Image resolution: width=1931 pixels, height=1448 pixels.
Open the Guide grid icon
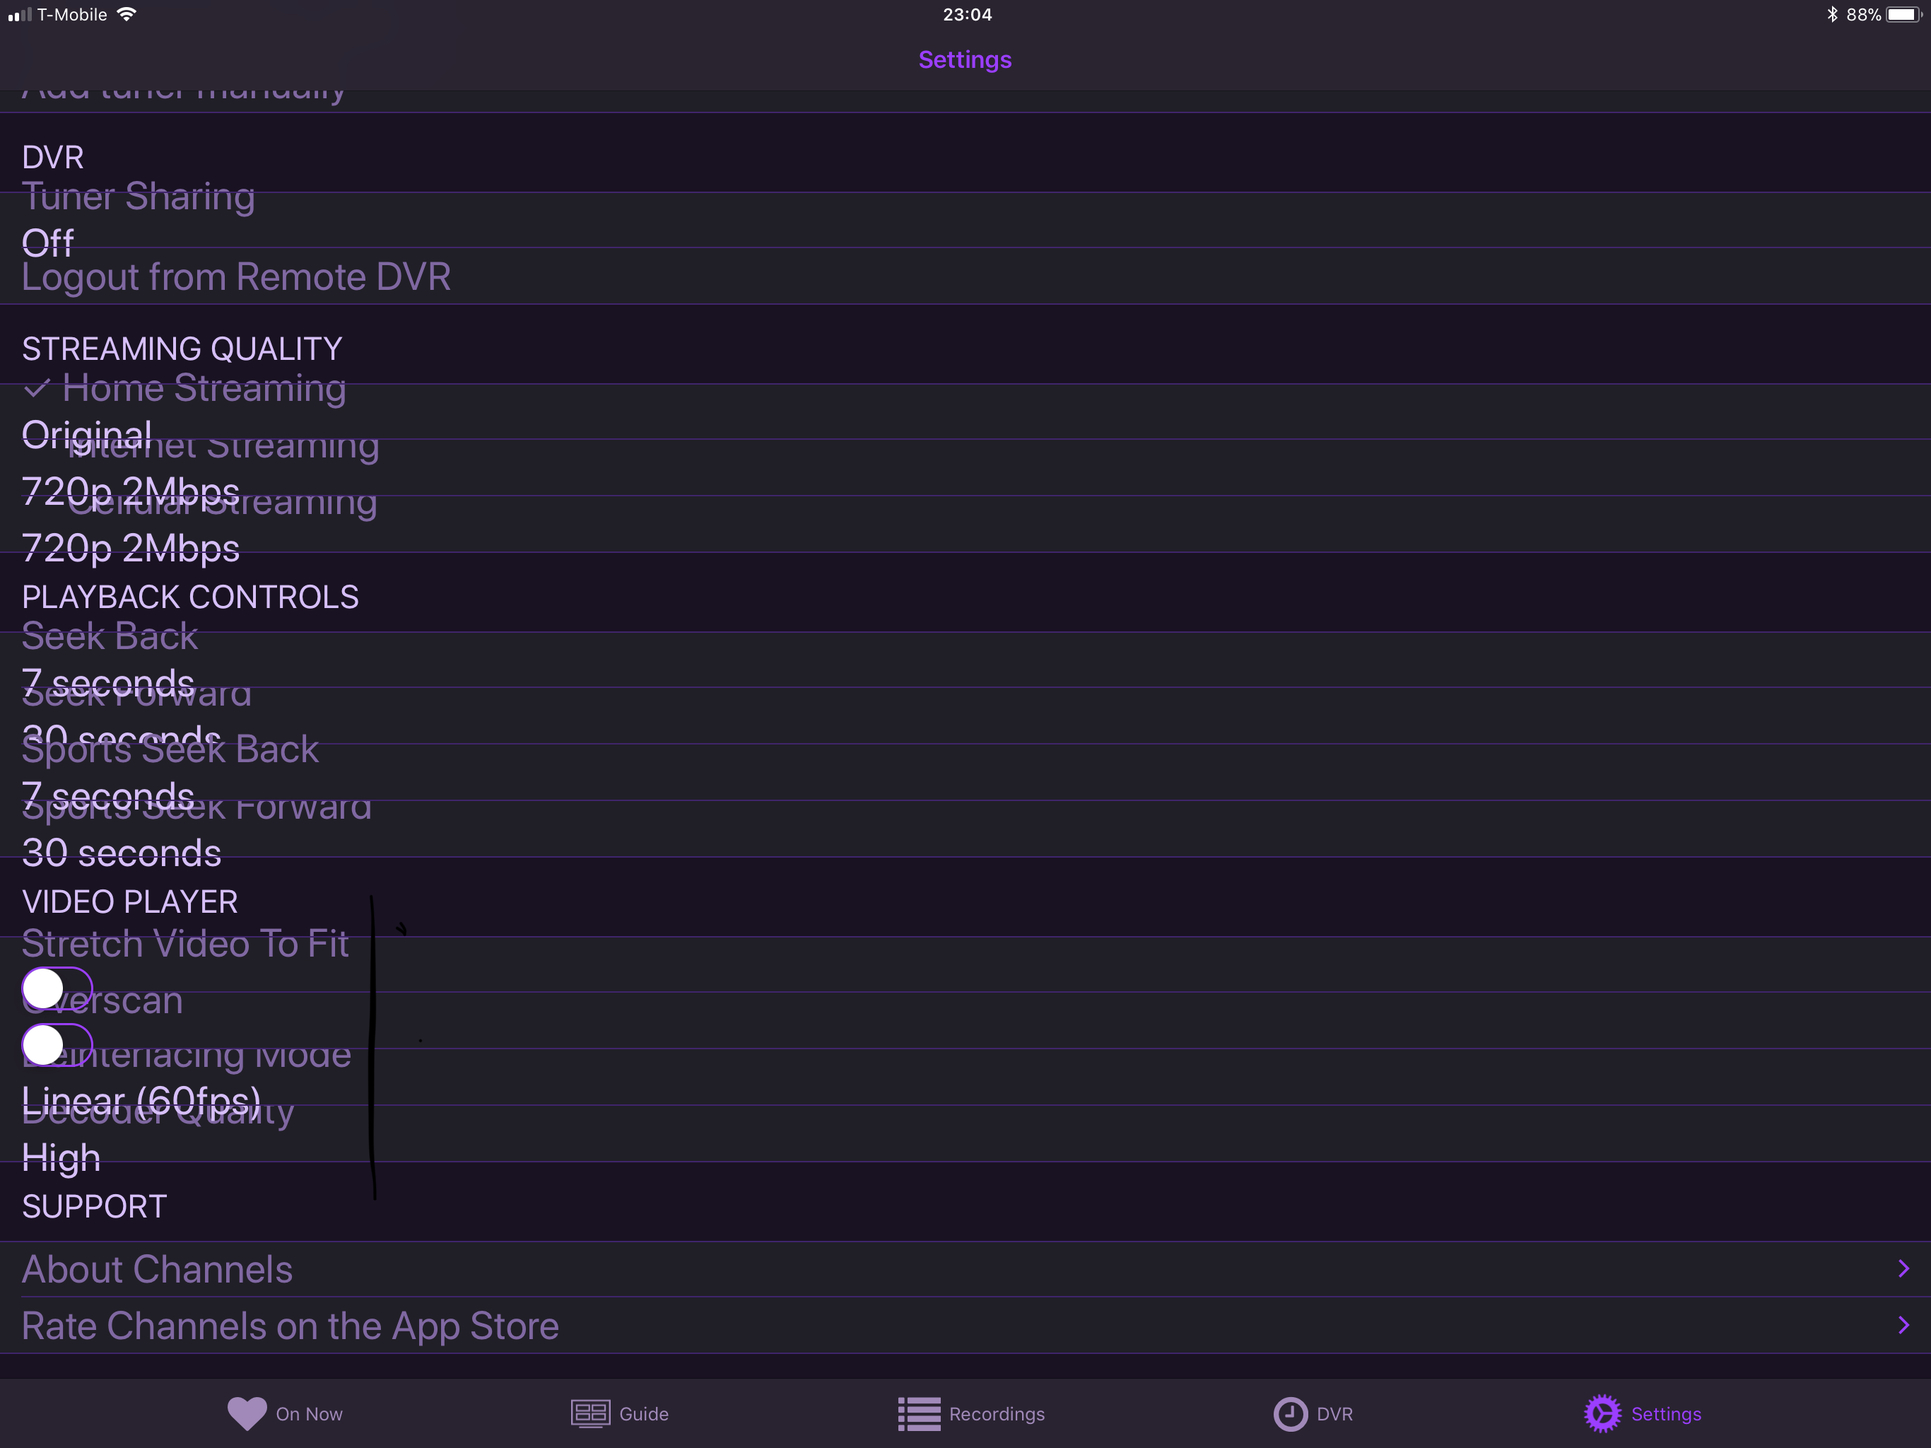point(590,1413)
